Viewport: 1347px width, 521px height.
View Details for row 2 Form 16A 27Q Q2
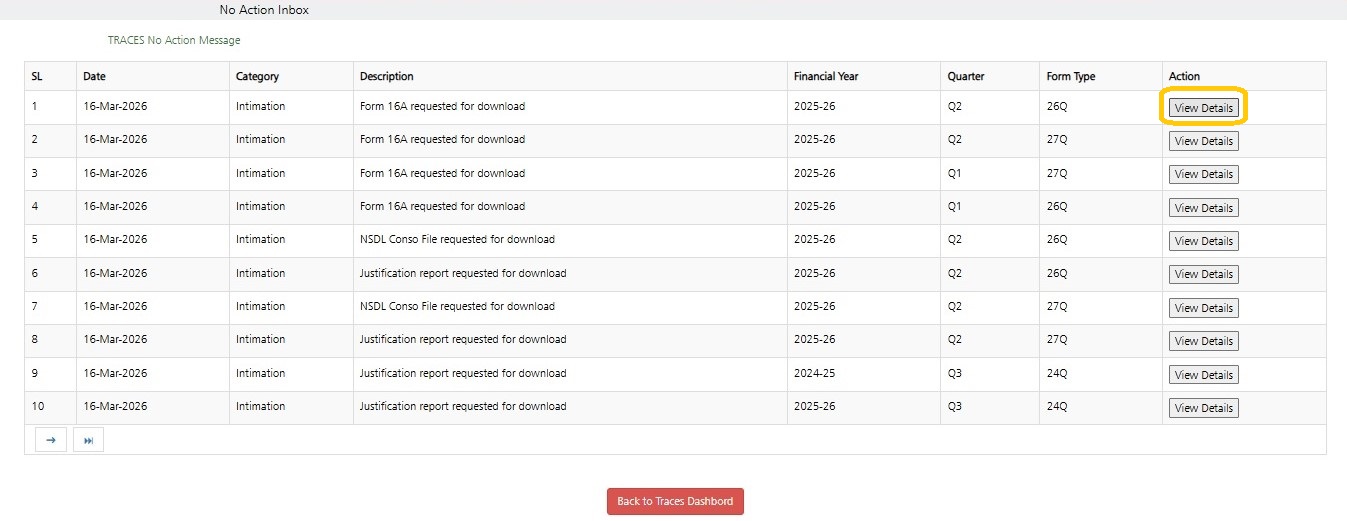point(1203,141)
